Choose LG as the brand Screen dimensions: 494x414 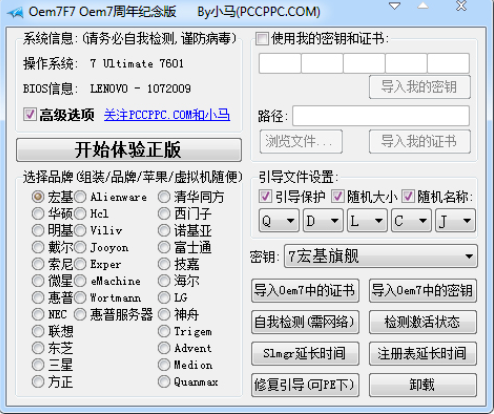[164, 297]
